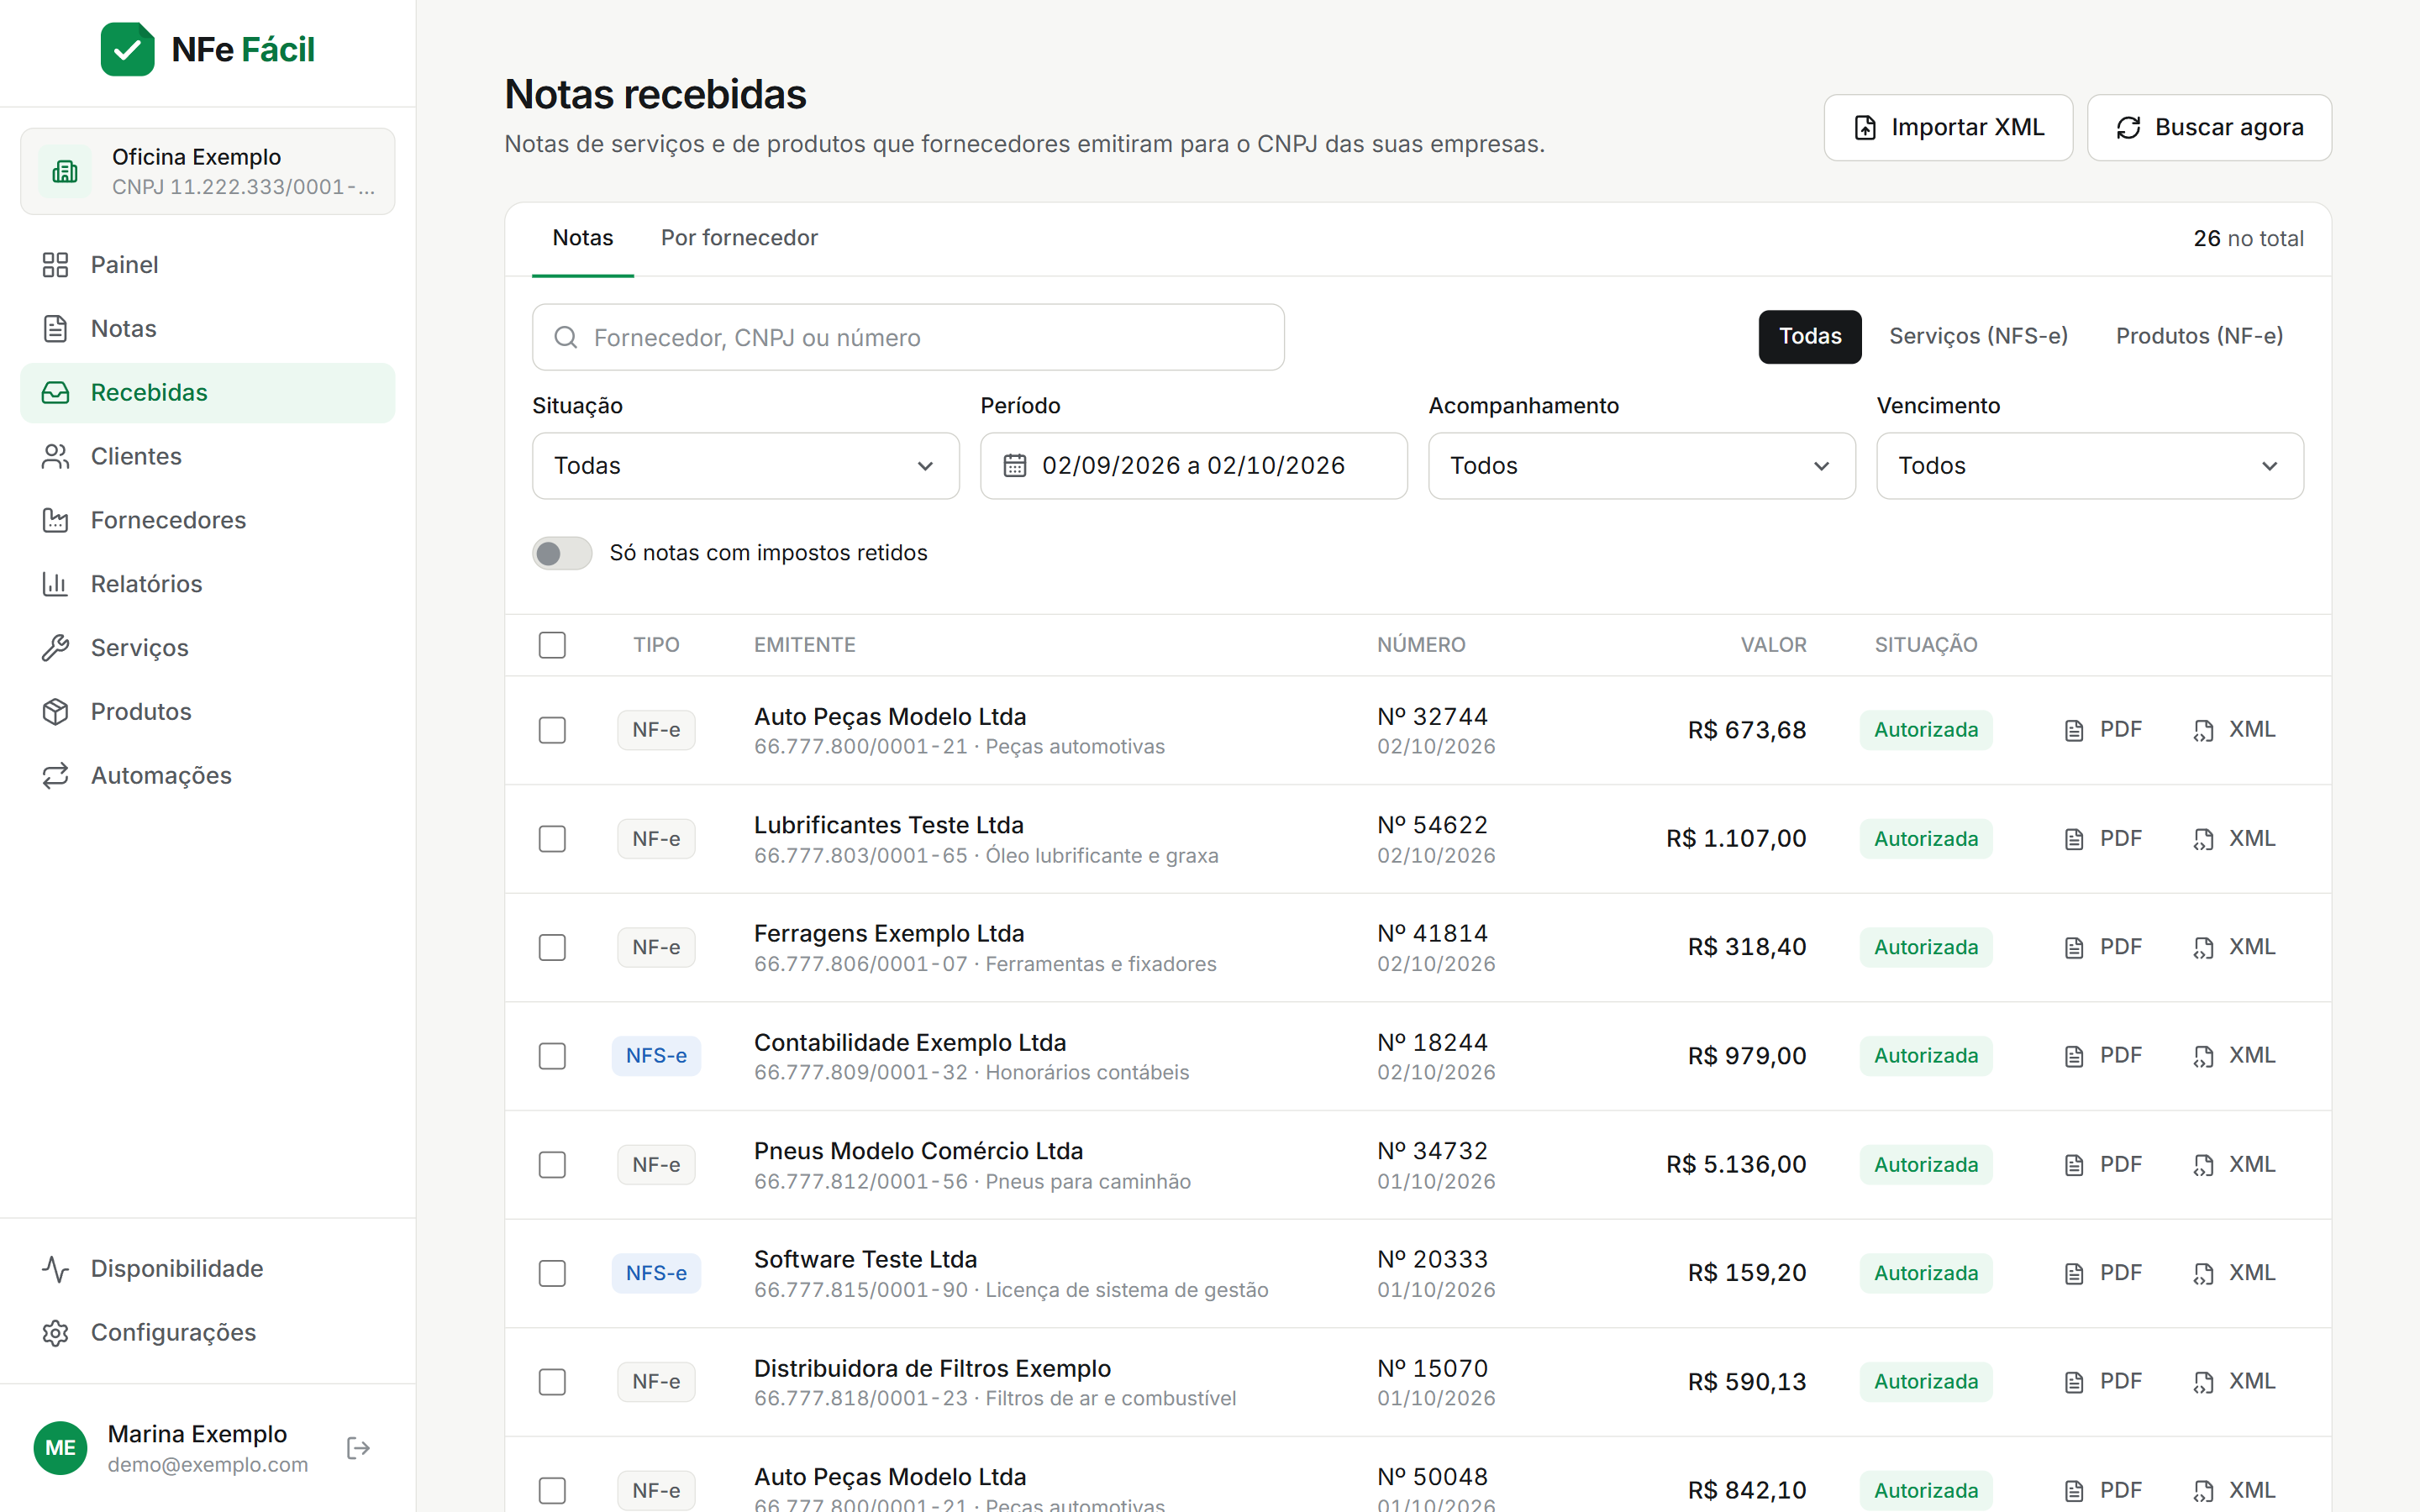The width and height of the screenshot is (2420, 1512).
Task: Download XML for Pneus Modelo Comércio Ltda
Action: tap(2234, 1165)
